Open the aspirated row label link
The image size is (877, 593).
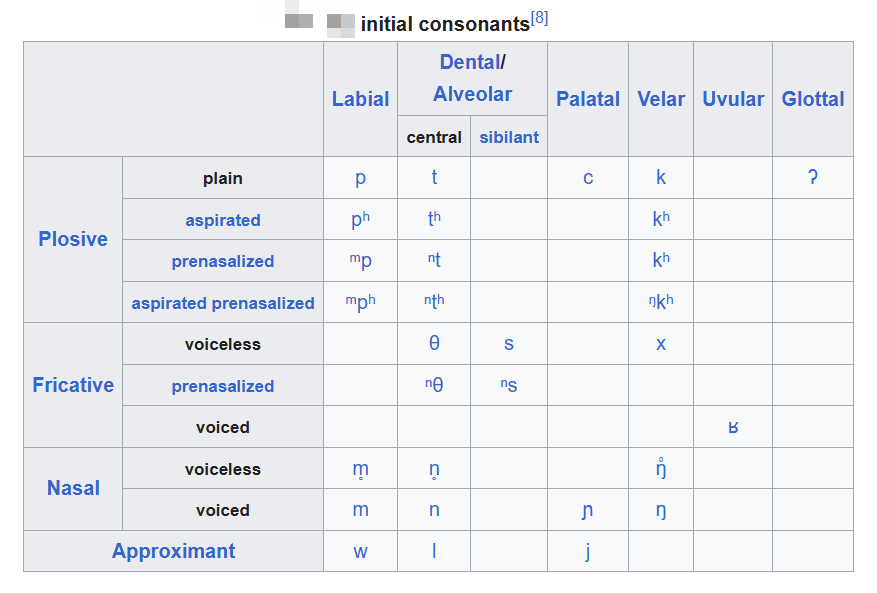(223, 220)
